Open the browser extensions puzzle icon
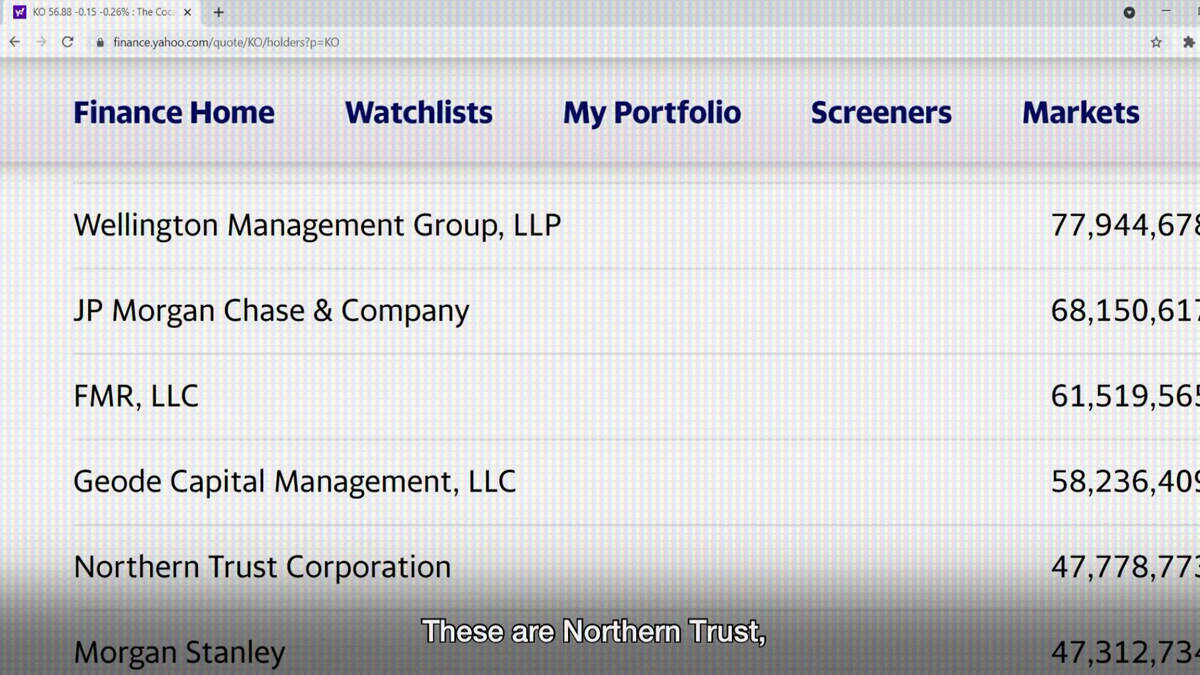This screenshot has height=675, width=1200. (1188, 42)
